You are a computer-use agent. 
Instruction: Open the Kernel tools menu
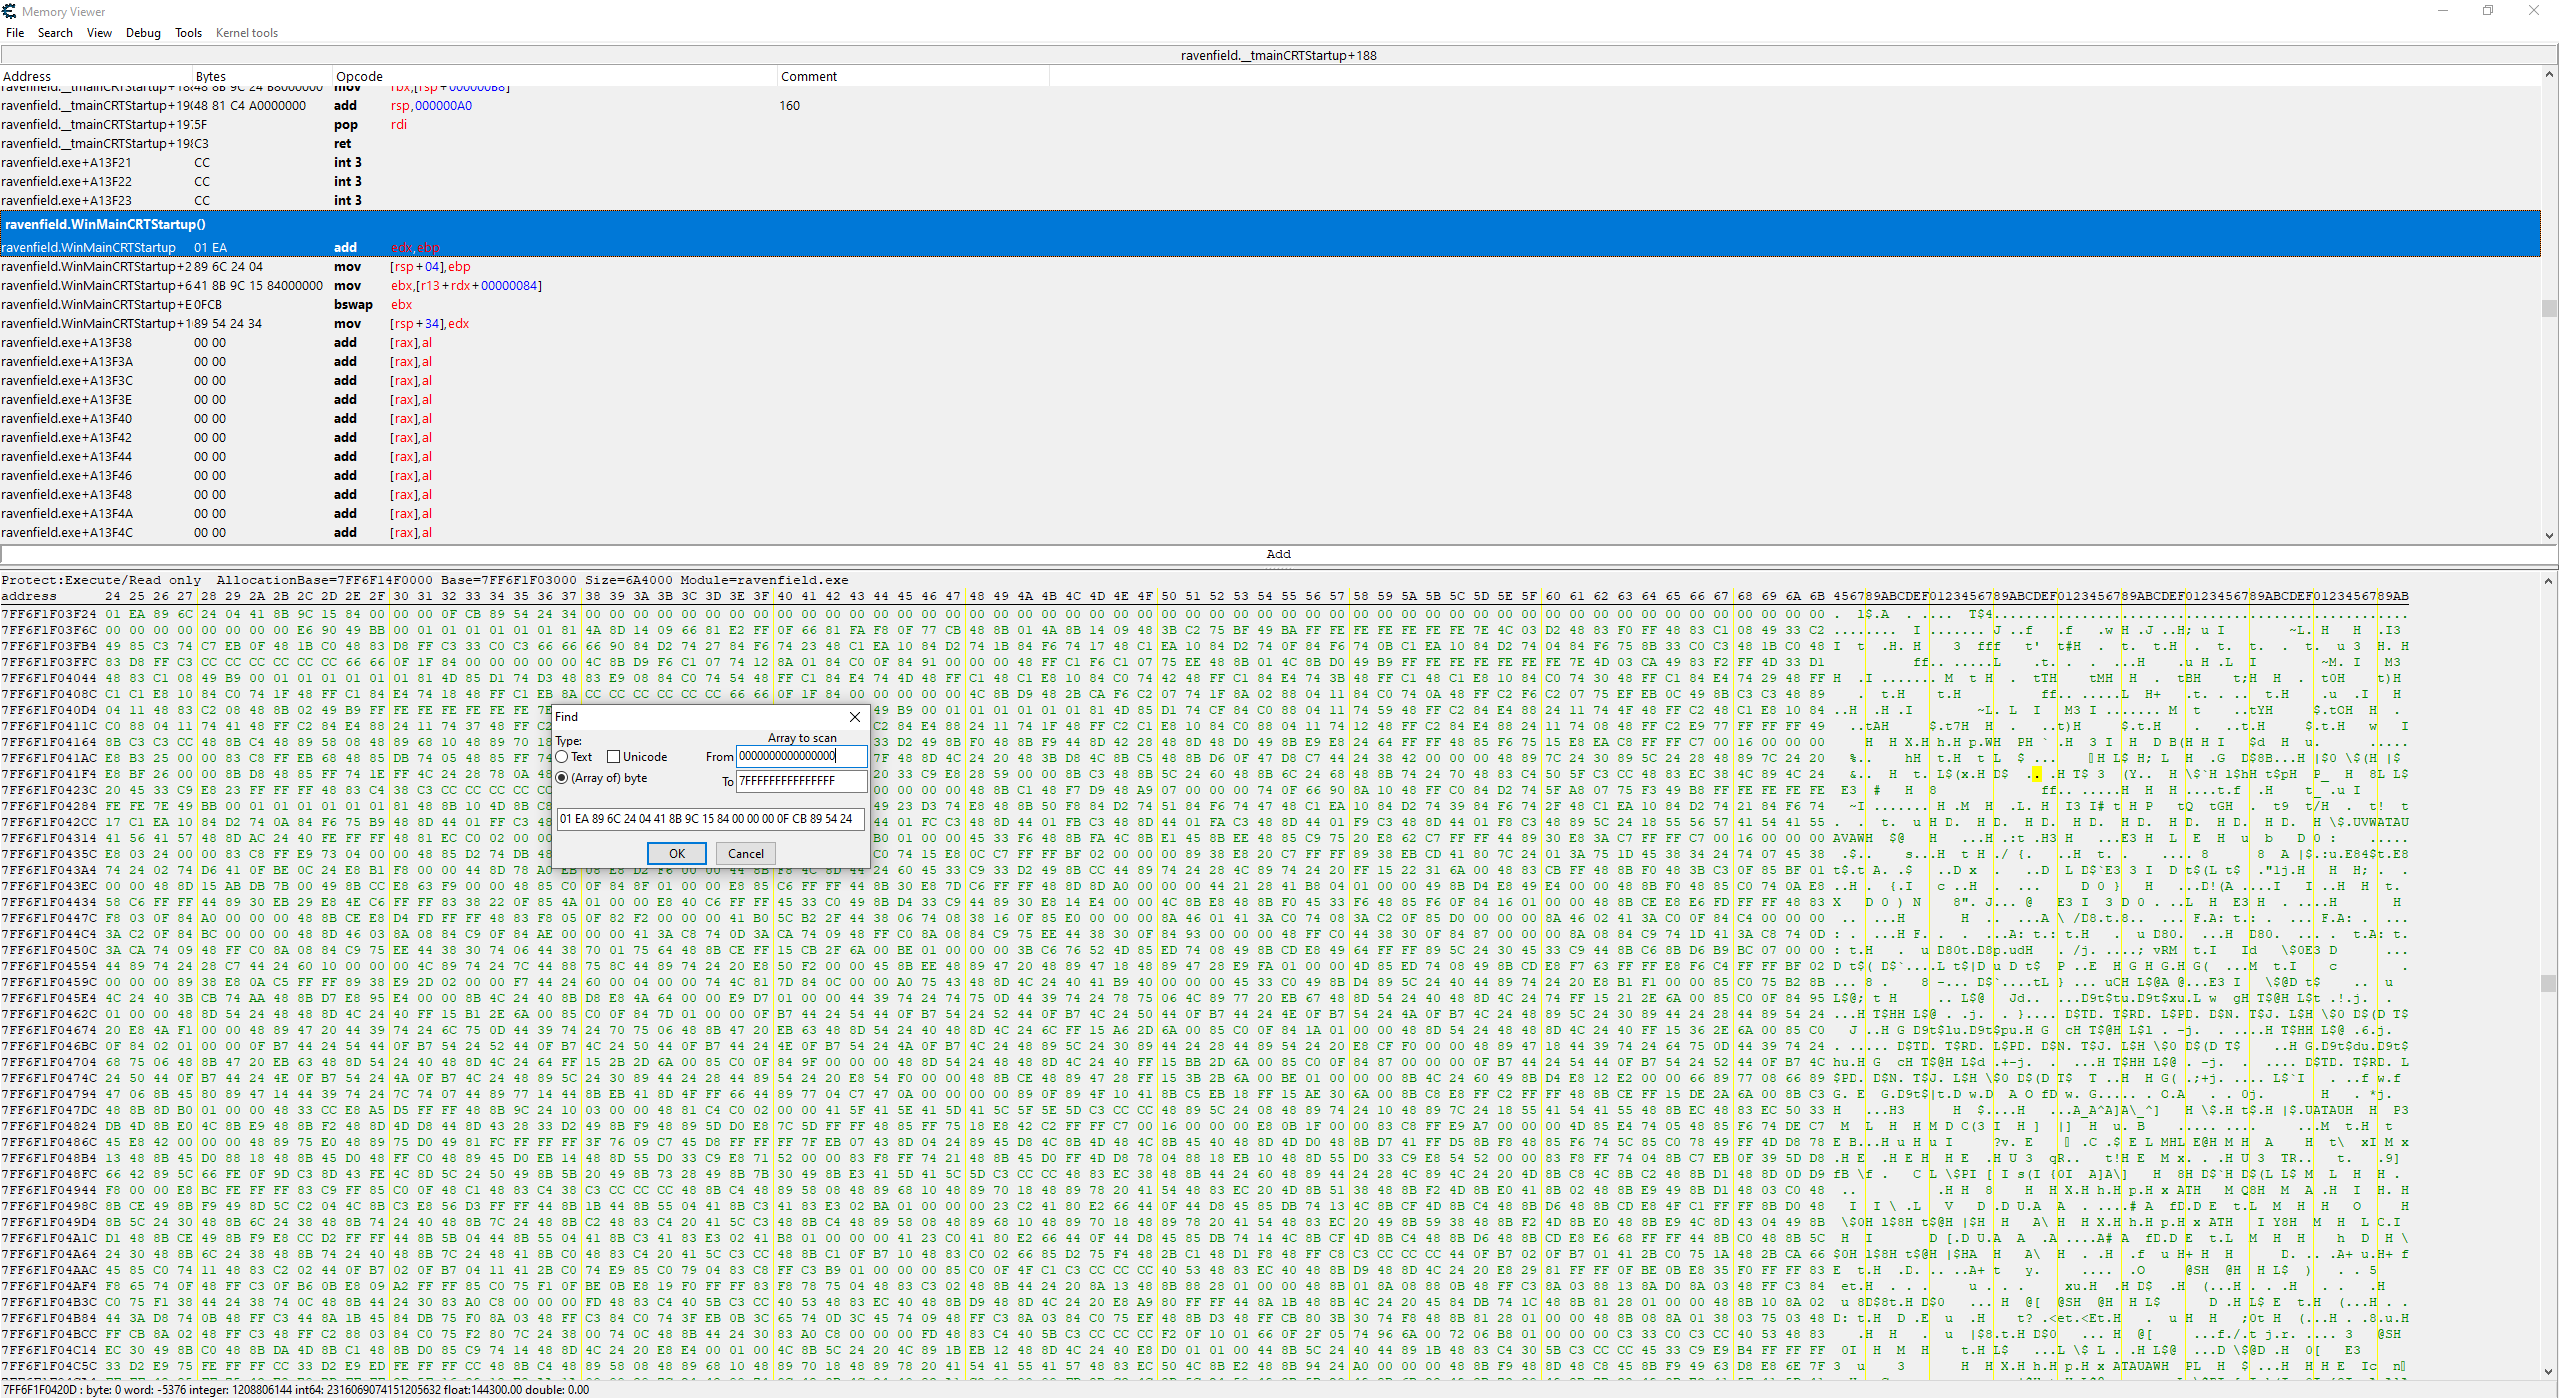coord(246,33)
